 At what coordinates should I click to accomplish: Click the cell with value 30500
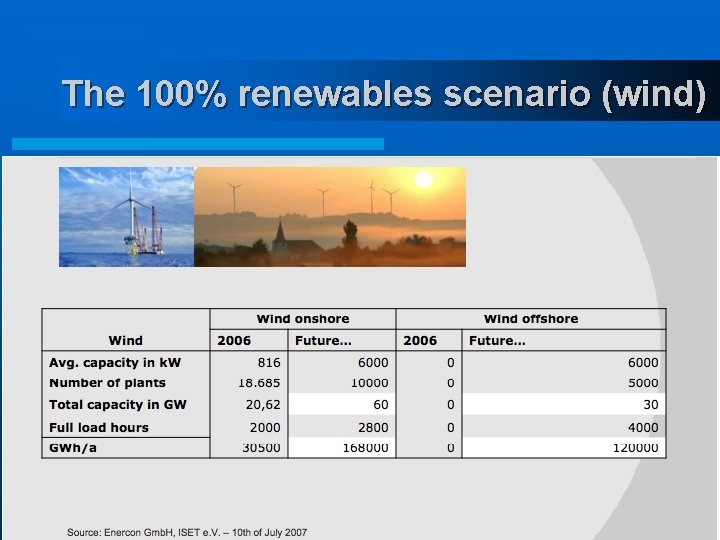[x=249, y=447]
